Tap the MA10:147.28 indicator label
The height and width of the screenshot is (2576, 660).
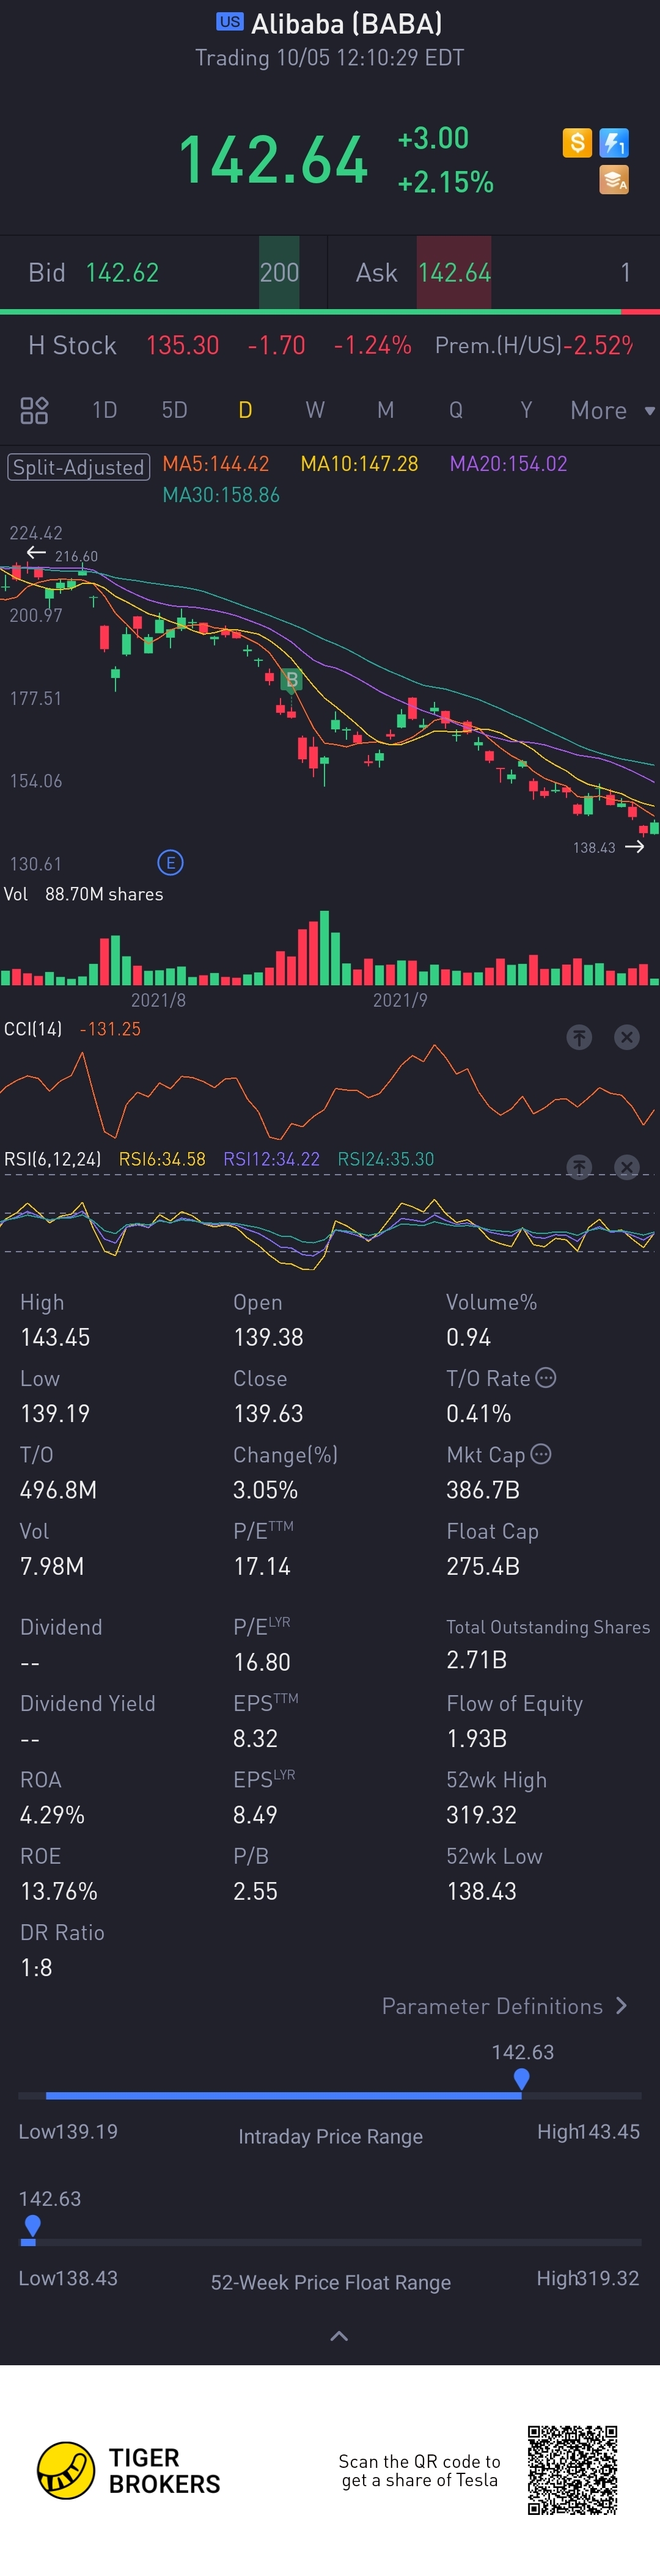click(x=359, y=464)
